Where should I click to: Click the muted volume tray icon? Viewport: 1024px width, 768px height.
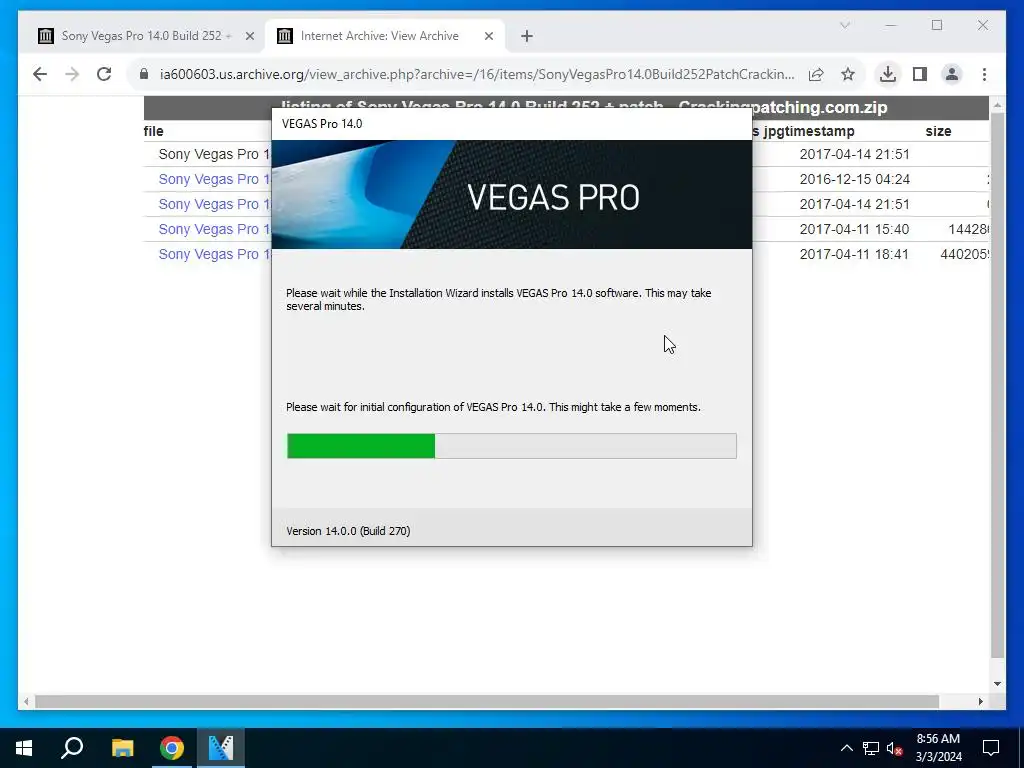895,748
